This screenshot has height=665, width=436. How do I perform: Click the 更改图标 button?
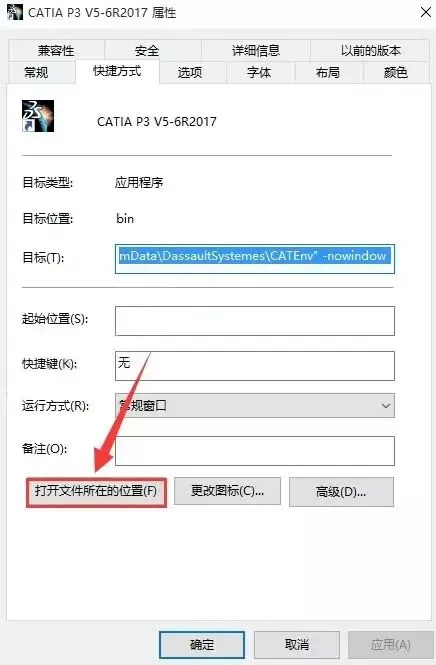pos(227,491)
